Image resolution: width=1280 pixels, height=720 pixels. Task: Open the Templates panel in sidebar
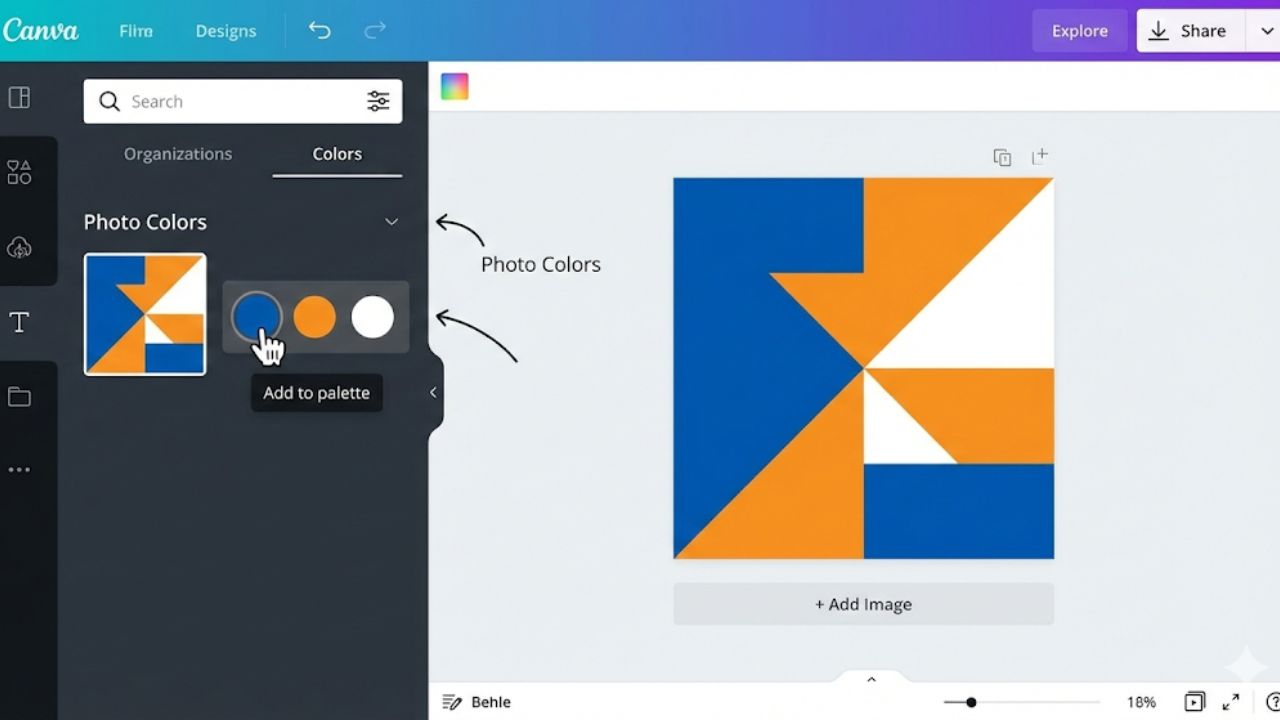19,97
